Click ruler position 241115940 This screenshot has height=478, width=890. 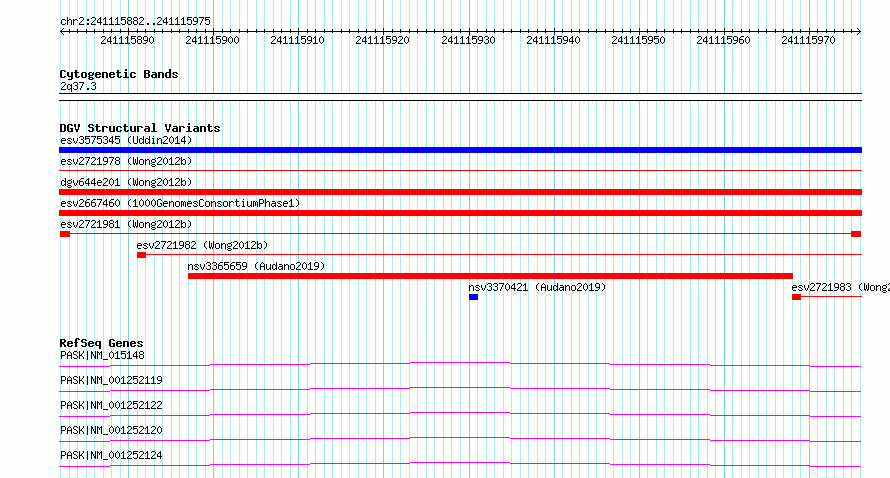pyautogui.click(x=553, y=40)
